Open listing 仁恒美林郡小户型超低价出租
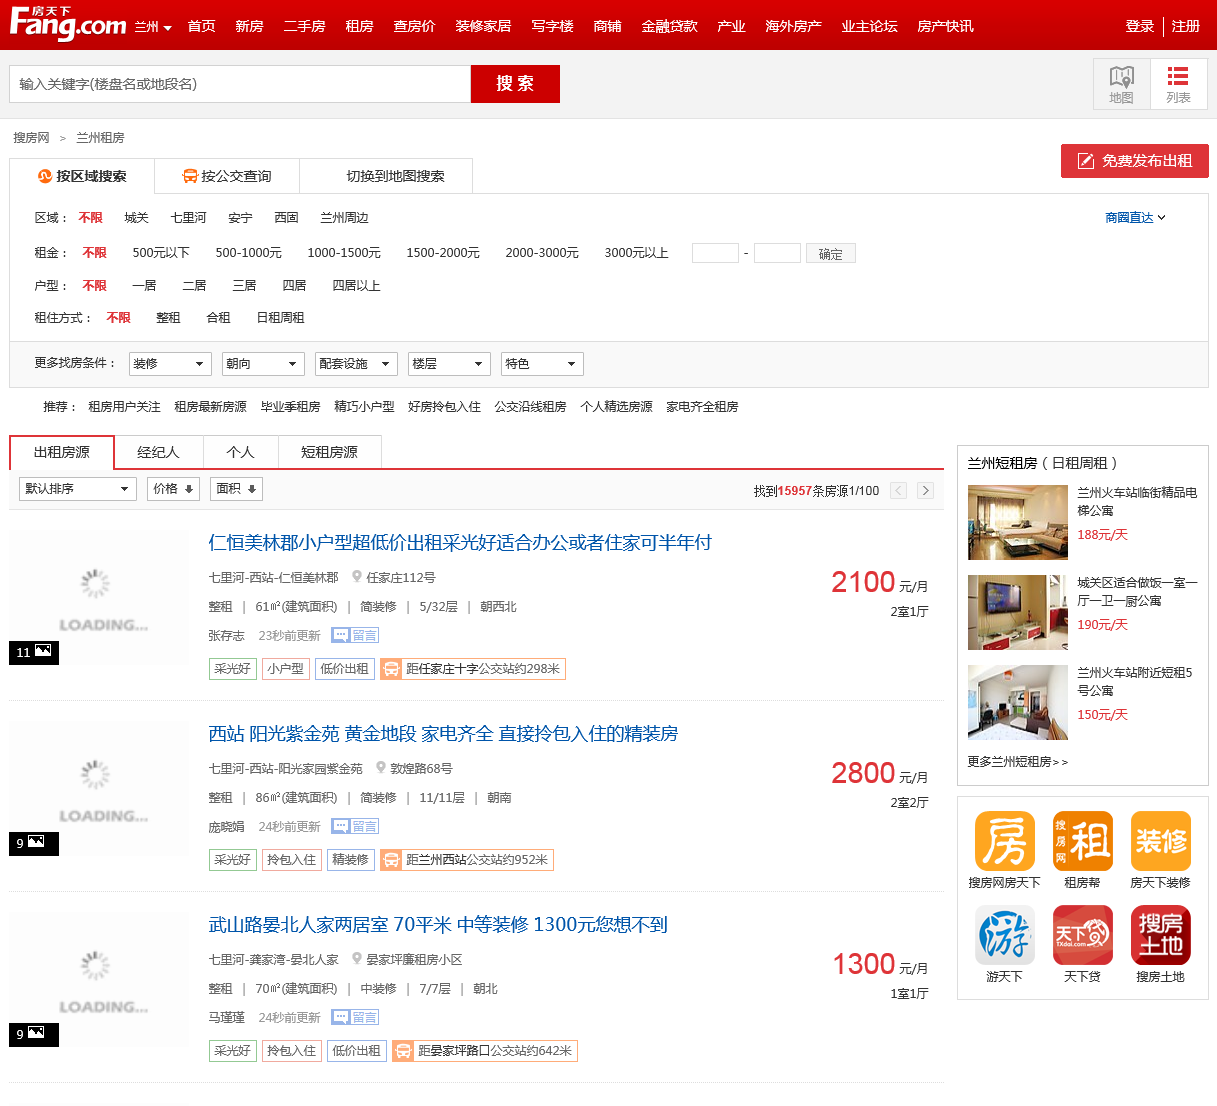The height and width of the screenshot is (1106, 1217). [459, 543]
